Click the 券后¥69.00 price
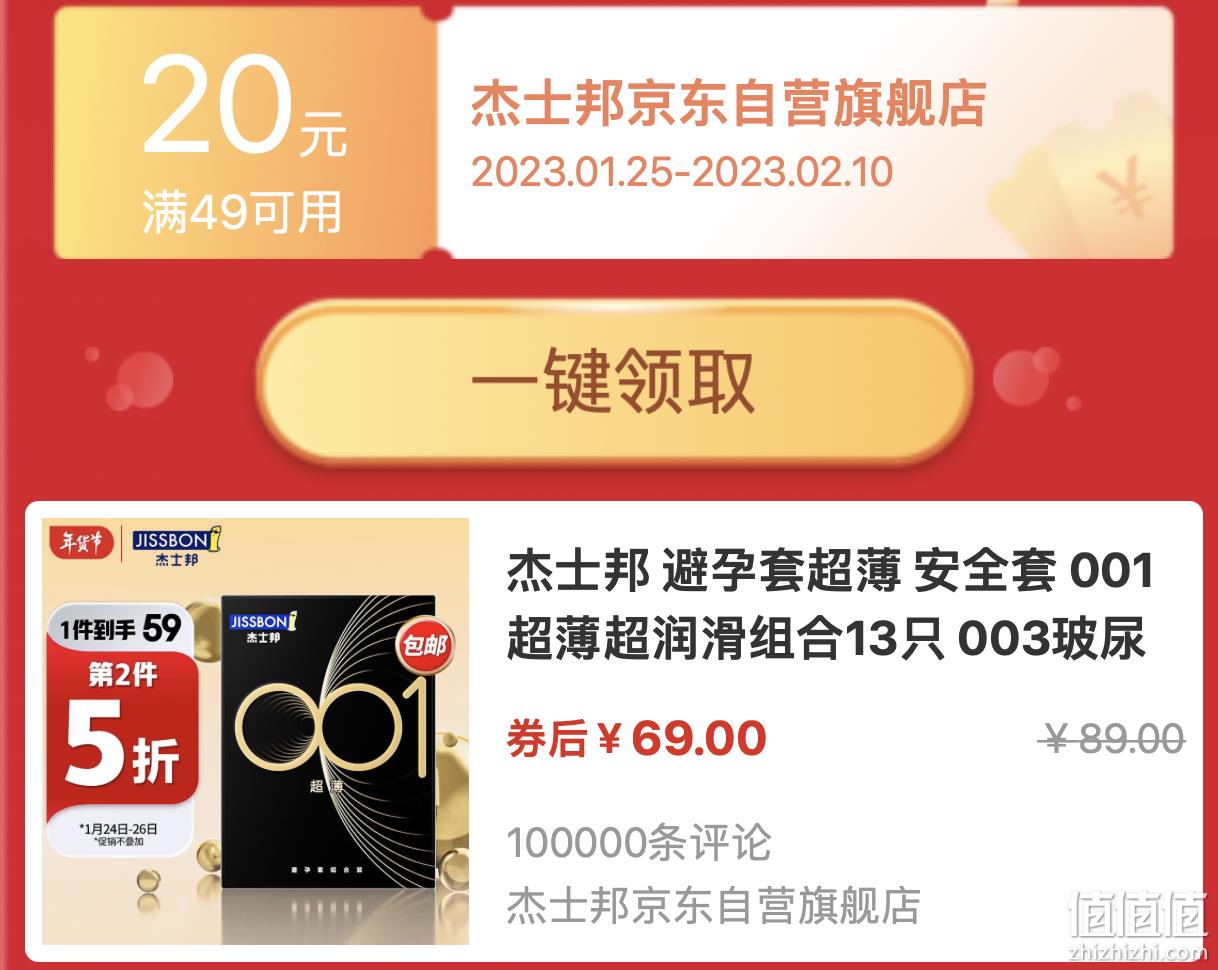This screenshot has height=970, width=1218. tap(637, 740)
